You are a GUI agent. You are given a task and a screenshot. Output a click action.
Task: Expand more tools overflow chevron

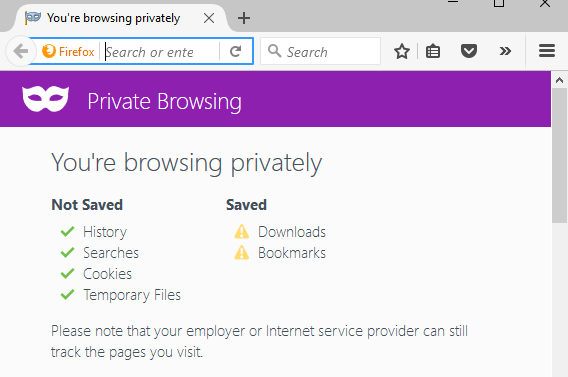[505, 51]
